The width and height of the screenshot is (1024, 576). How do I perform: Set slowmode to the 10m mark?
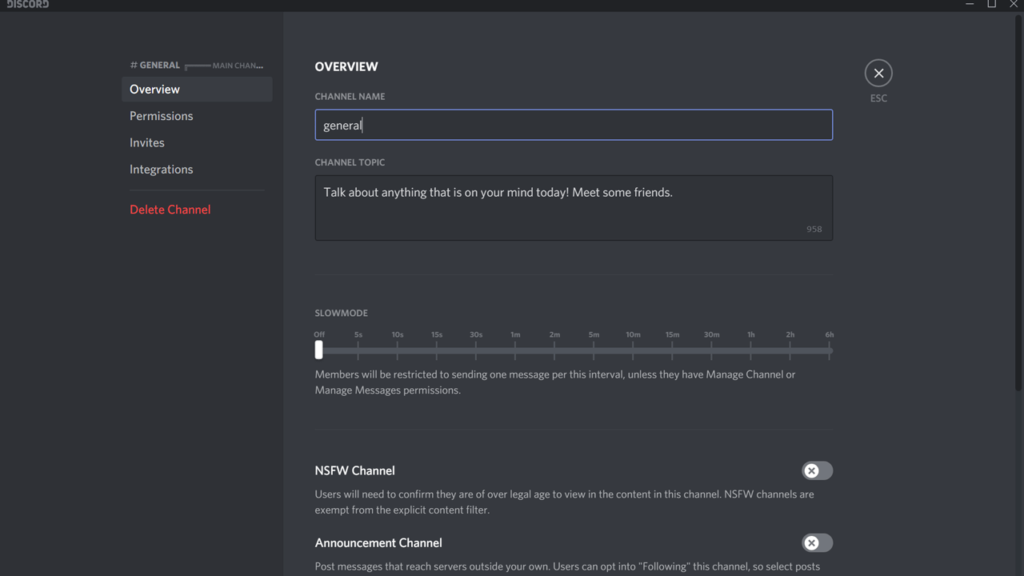pos(633,350)
